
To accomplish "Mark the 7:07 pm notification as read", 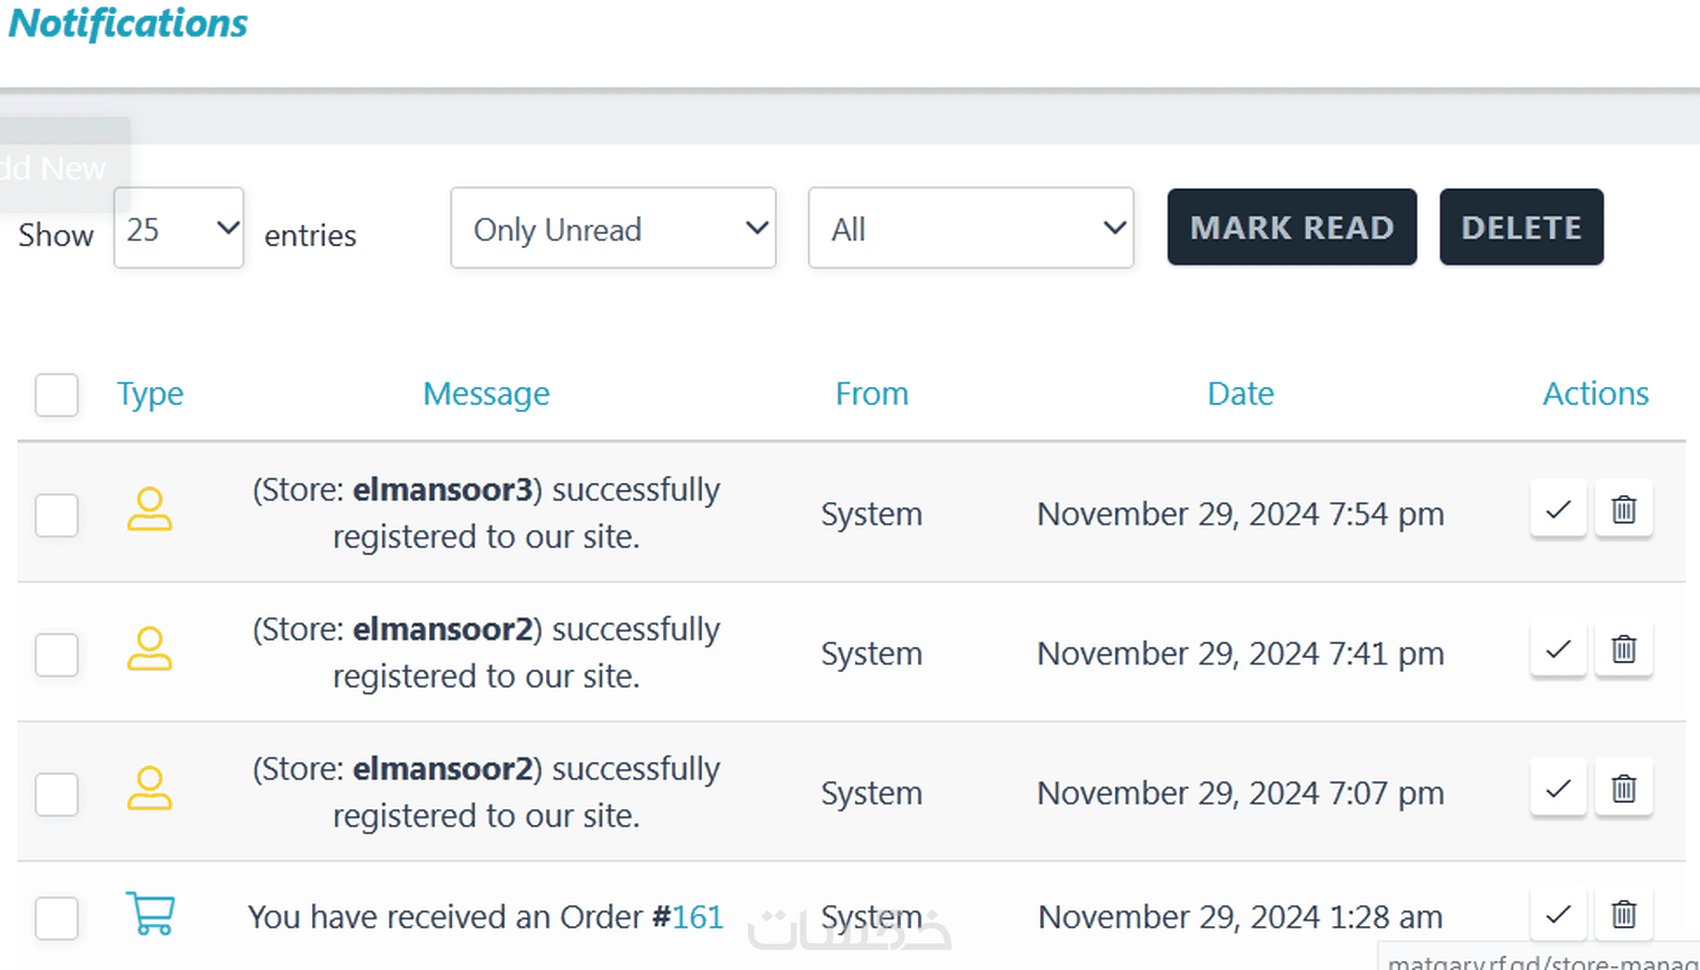I will coord(1558,790).
